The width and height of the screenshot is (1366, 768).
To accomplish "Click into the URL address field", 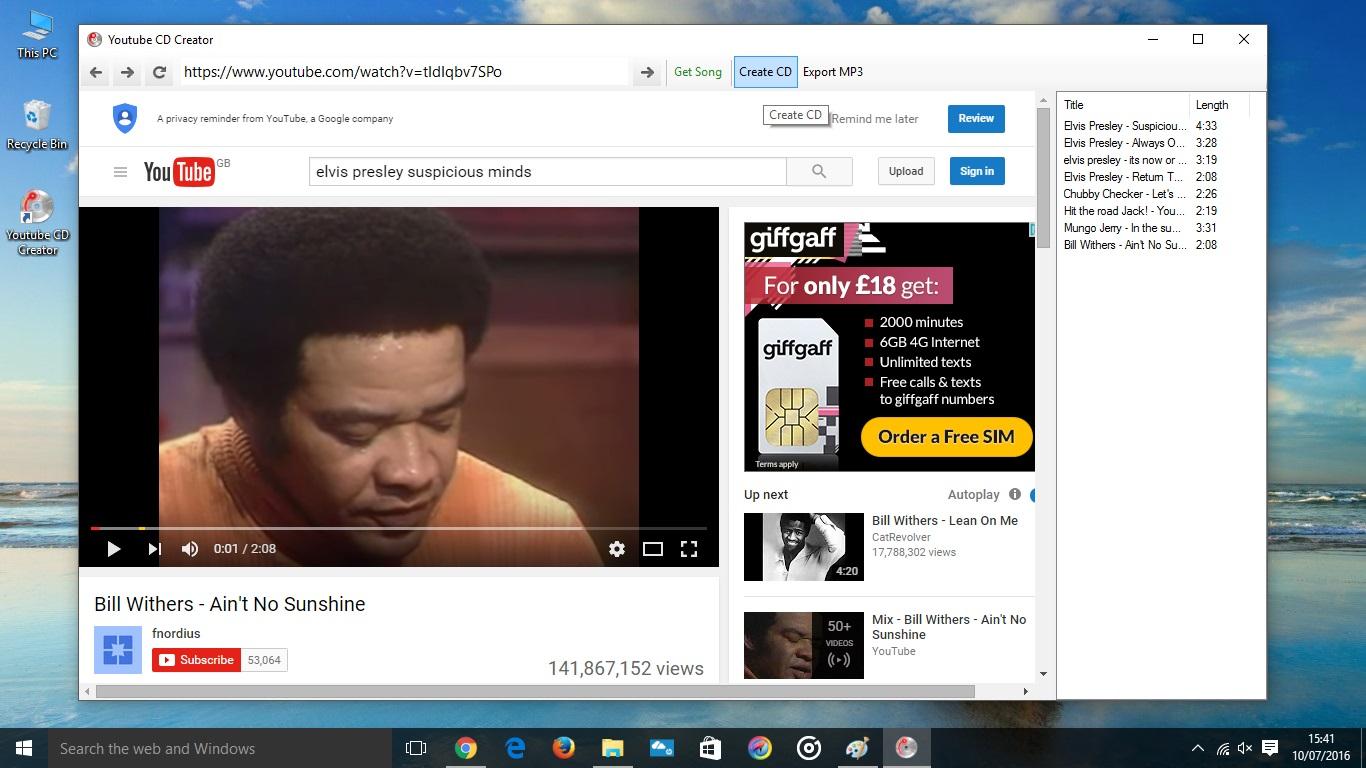I will tap(405, 72).
